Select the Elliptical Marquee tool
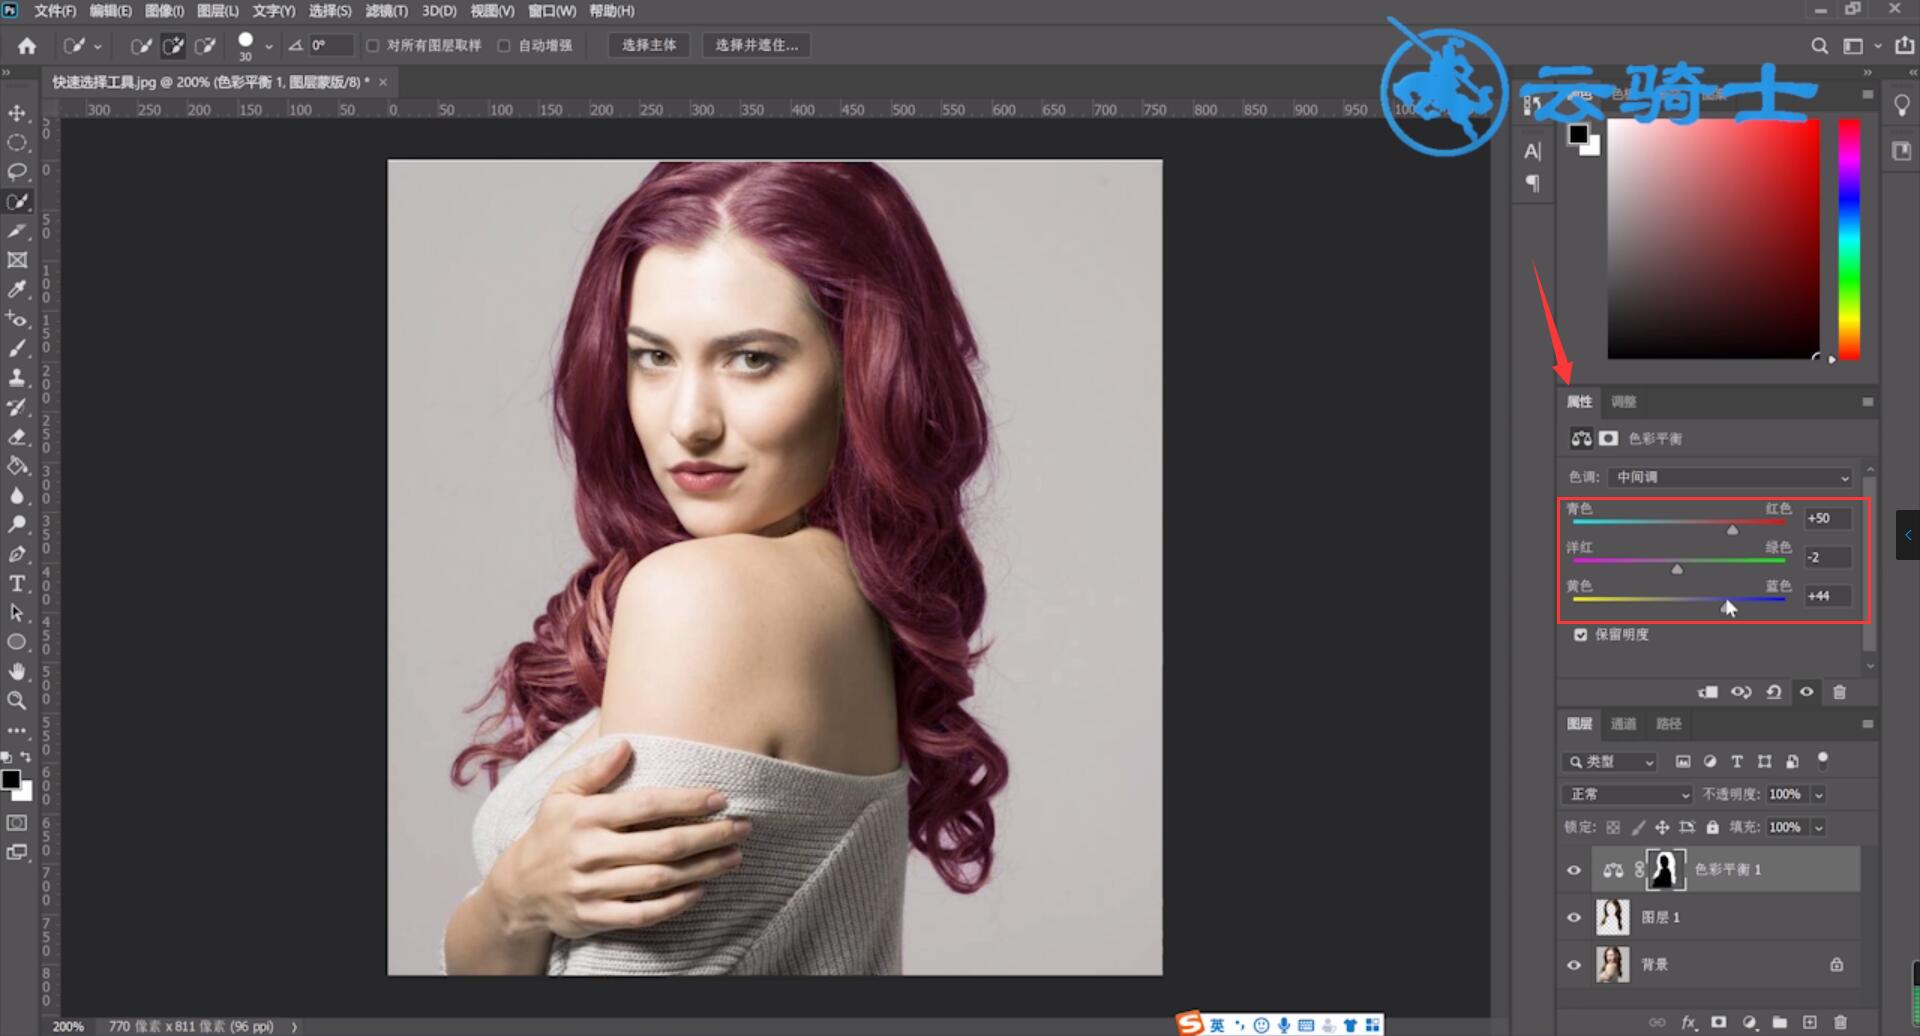1920x1036 pixels. coord(17,142)
